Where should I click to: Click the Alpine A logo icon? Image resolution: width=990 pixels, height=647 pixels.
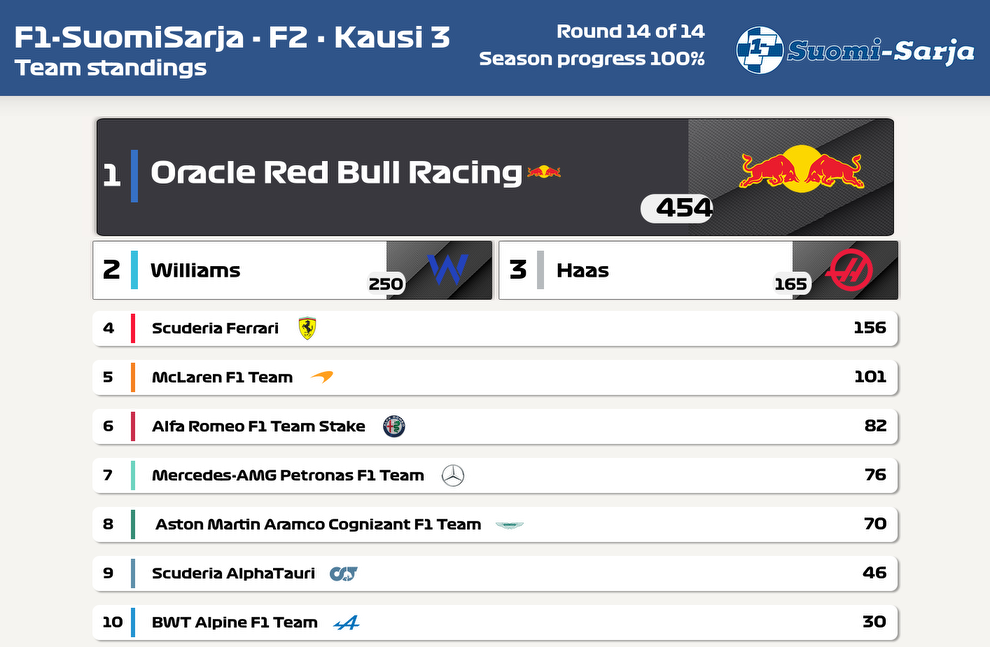point(347,623)
